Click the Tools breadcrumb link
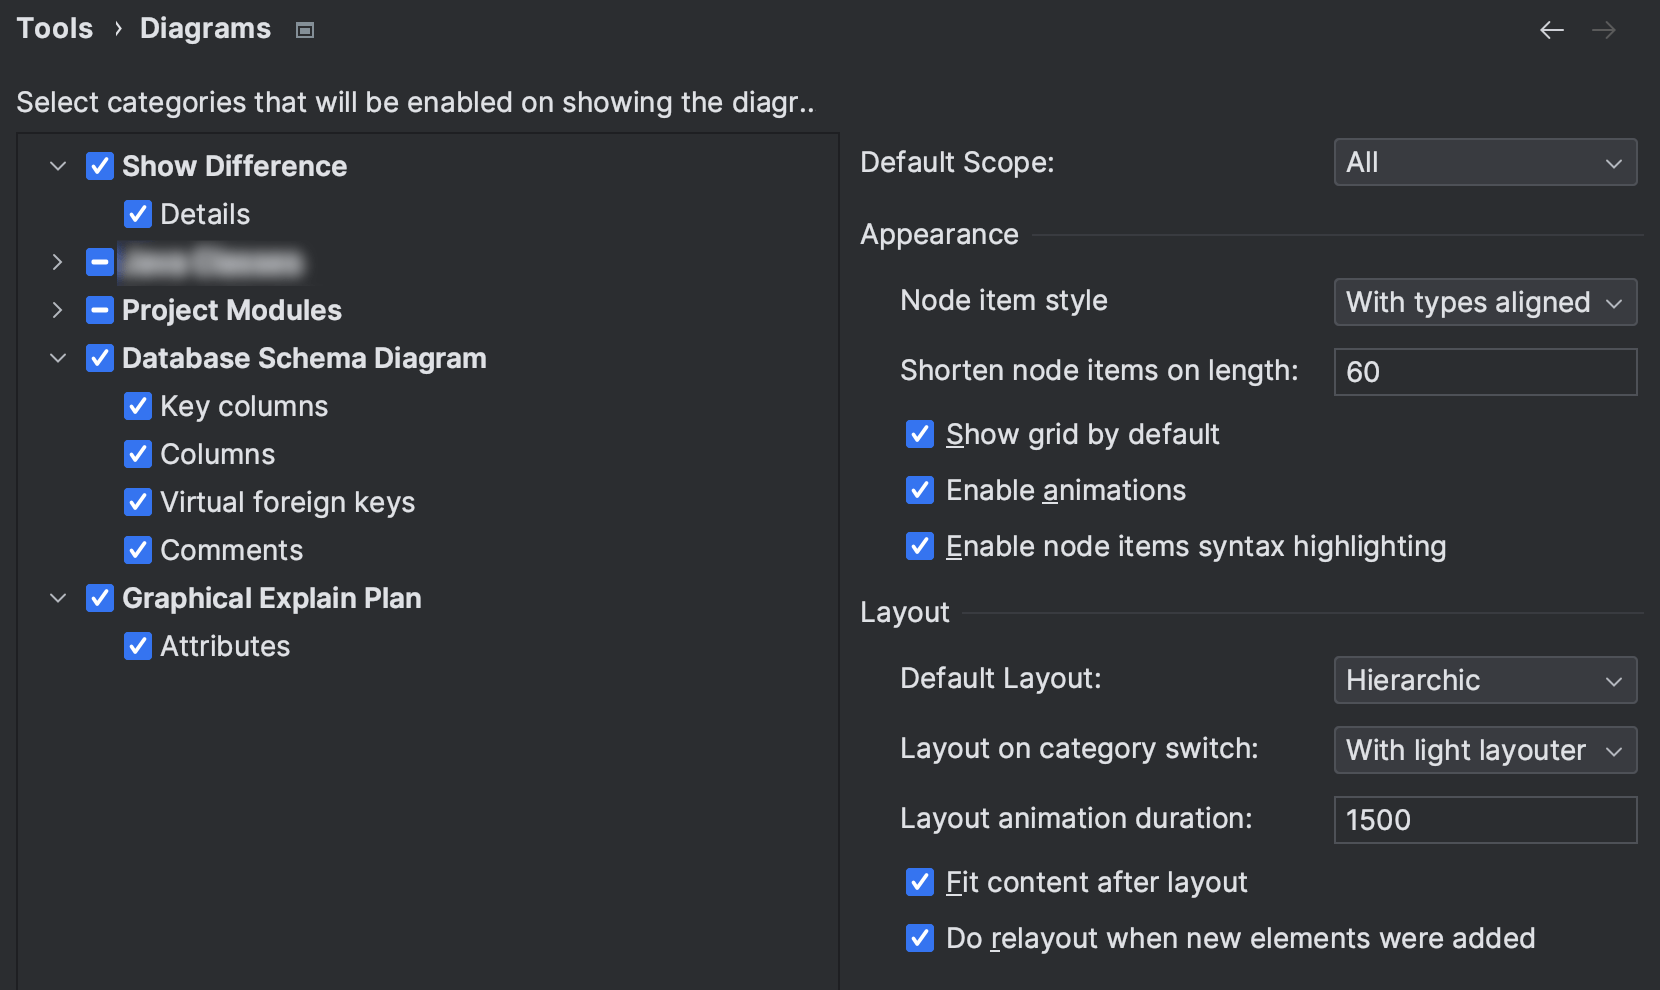 point(54,28)
